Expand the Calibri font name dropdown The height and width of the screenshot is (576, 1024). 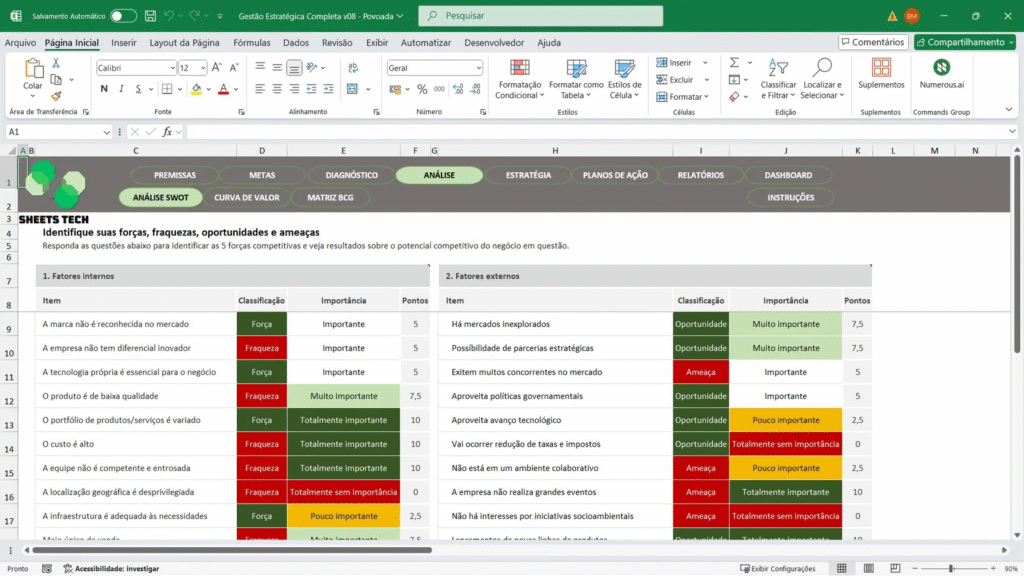(x=171, y=68)
